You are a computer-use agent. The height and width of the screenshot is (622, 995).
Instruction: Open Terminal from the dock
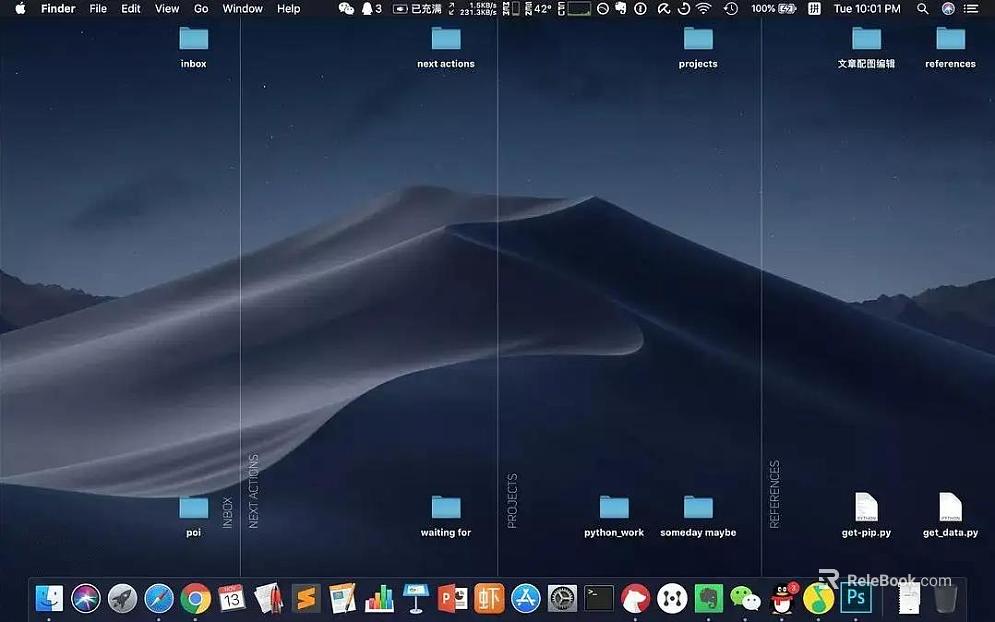click(599, 598)
